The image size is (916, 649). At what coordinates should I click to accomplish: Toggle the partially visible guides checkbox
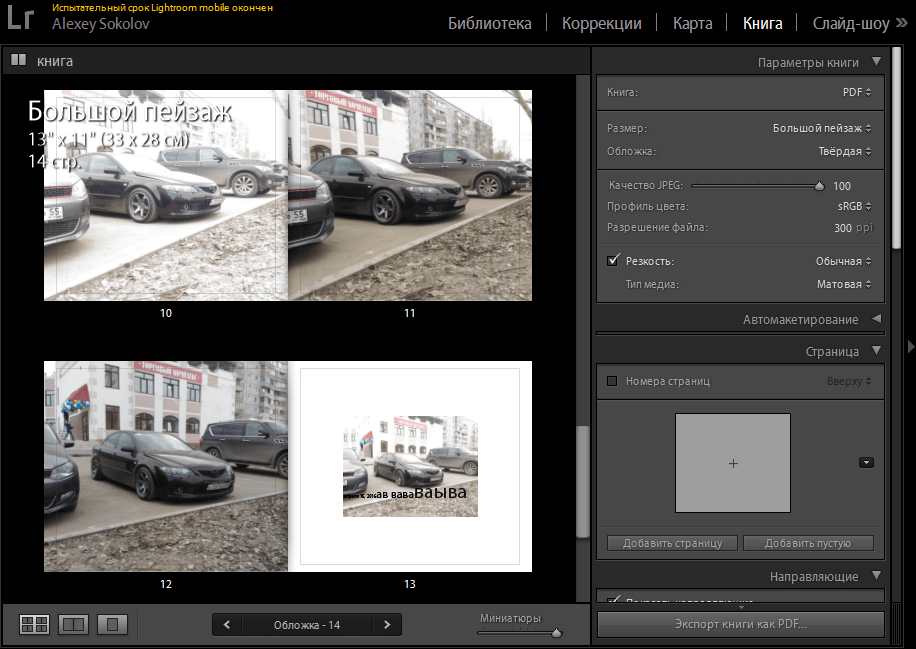point(613,599)
